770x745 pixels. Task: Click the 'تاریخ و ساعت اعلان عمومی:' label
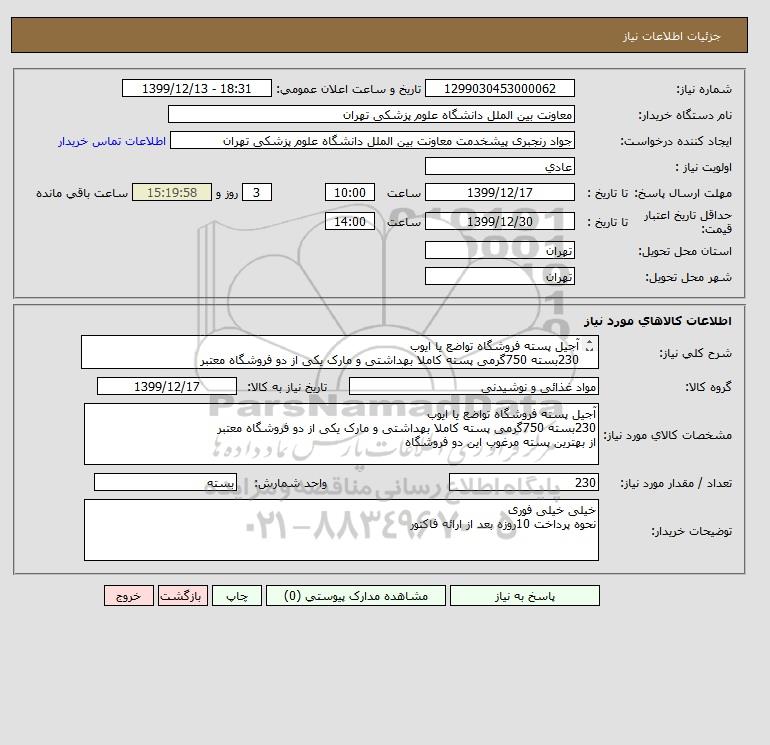[x=349, y=89]
